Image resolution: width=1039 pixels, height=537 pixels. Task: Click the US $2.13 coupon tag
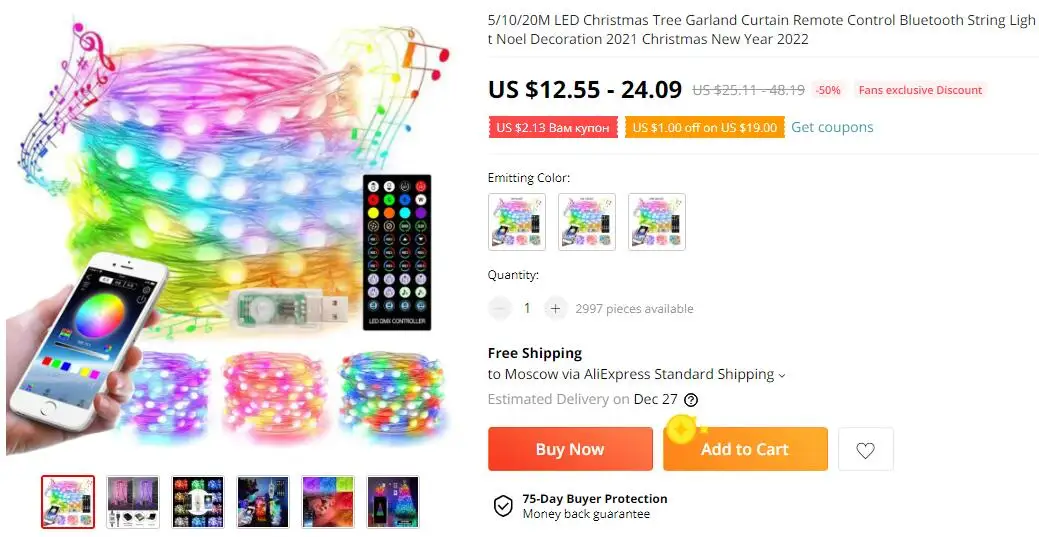point(553,127)
